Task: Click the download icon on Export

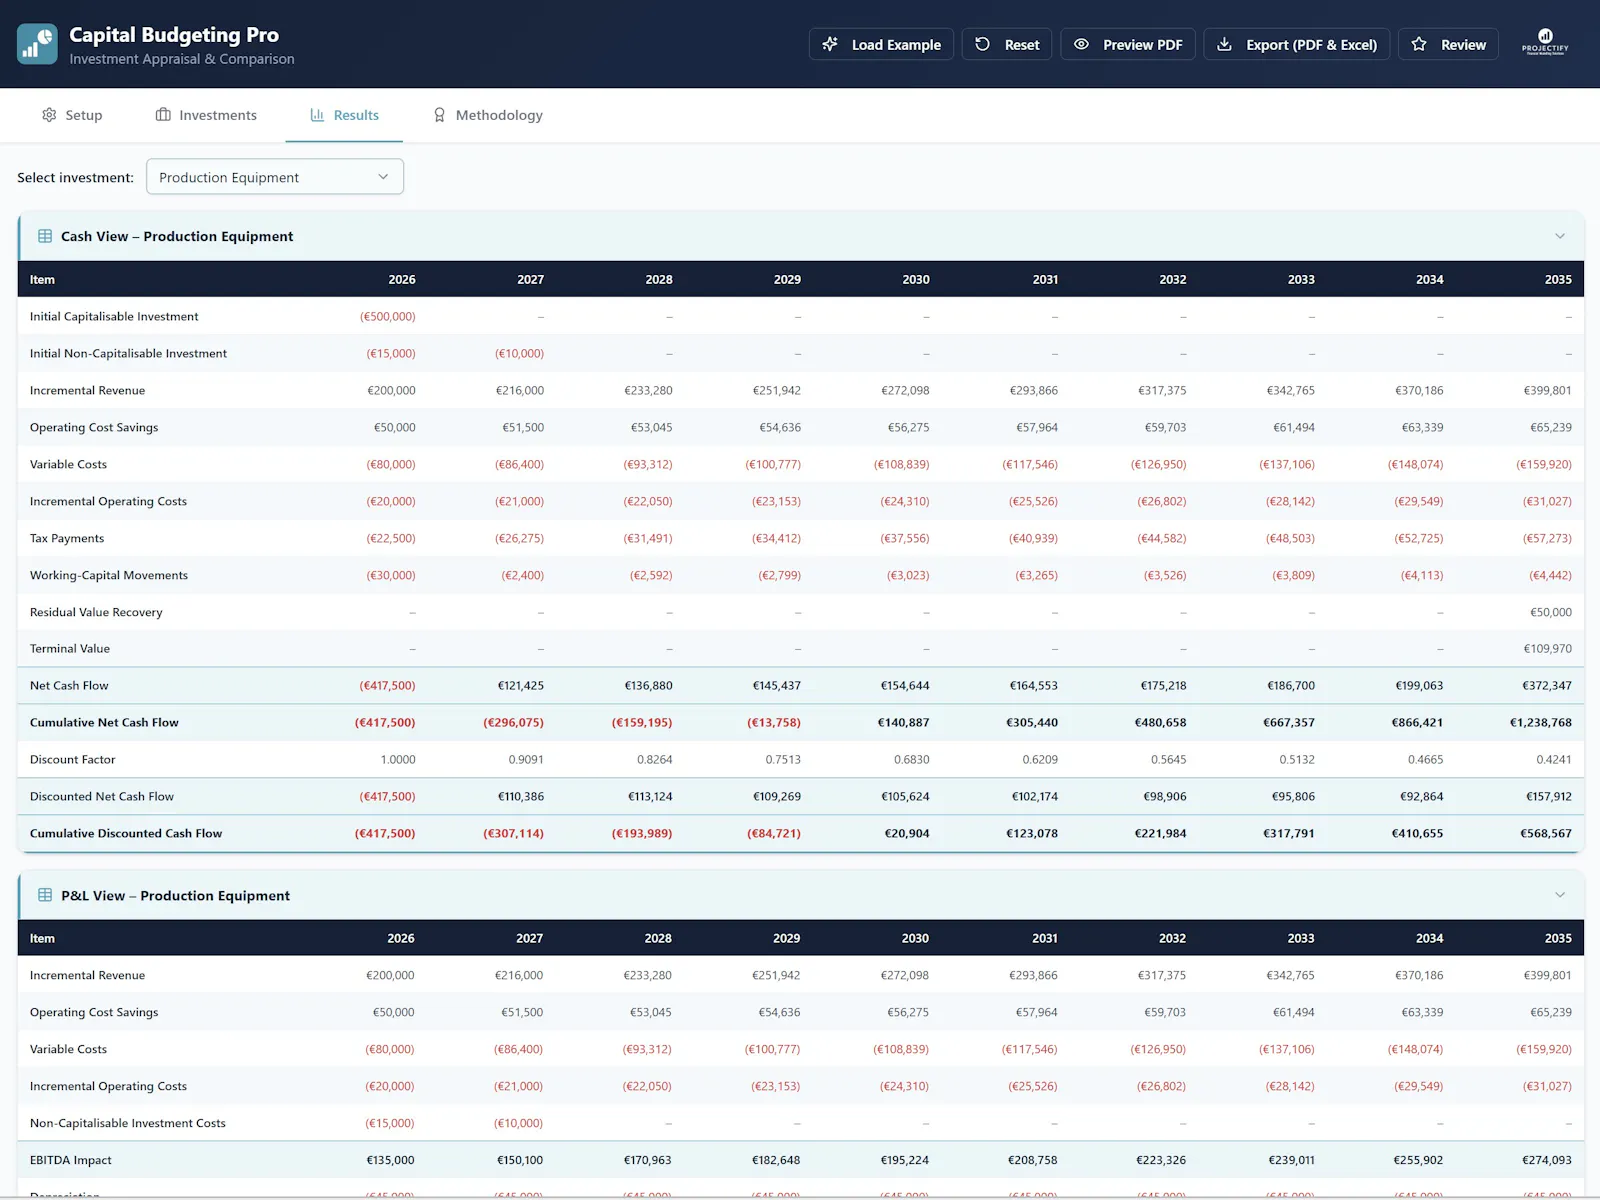Action: (x=1225, y=44)
